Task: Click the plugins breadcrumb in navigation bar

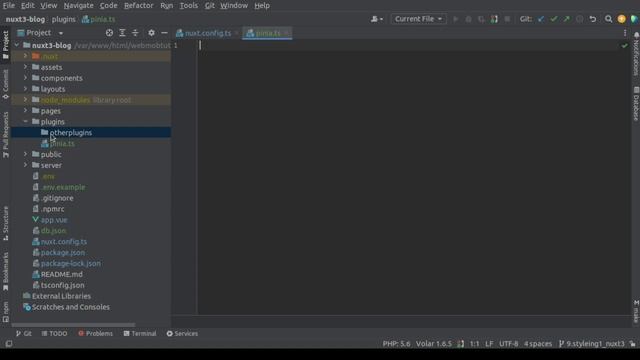Action: click(x=64, y=19)
